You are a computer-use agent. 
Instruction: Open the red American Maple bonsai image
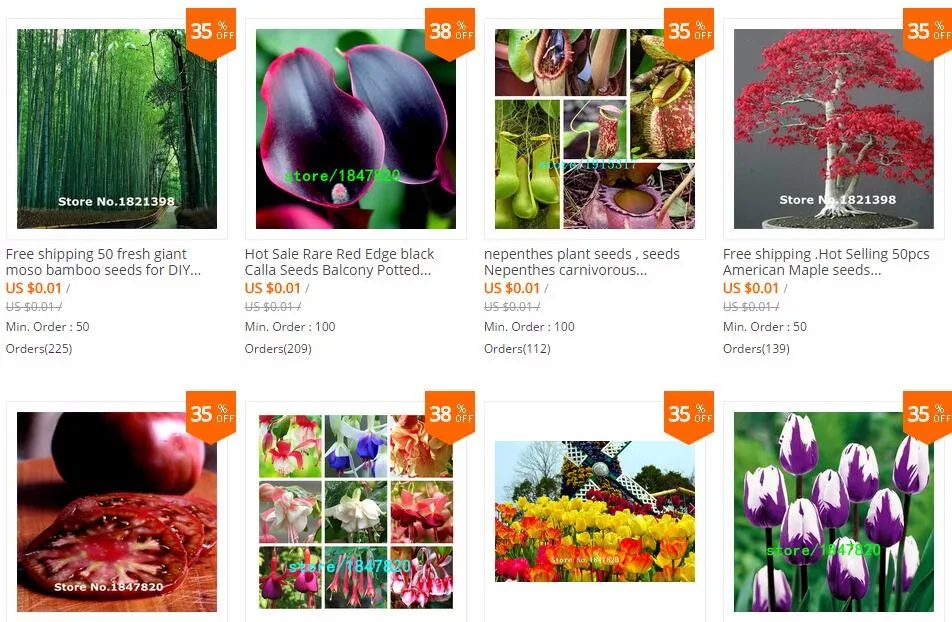click(x=834, y=129)
